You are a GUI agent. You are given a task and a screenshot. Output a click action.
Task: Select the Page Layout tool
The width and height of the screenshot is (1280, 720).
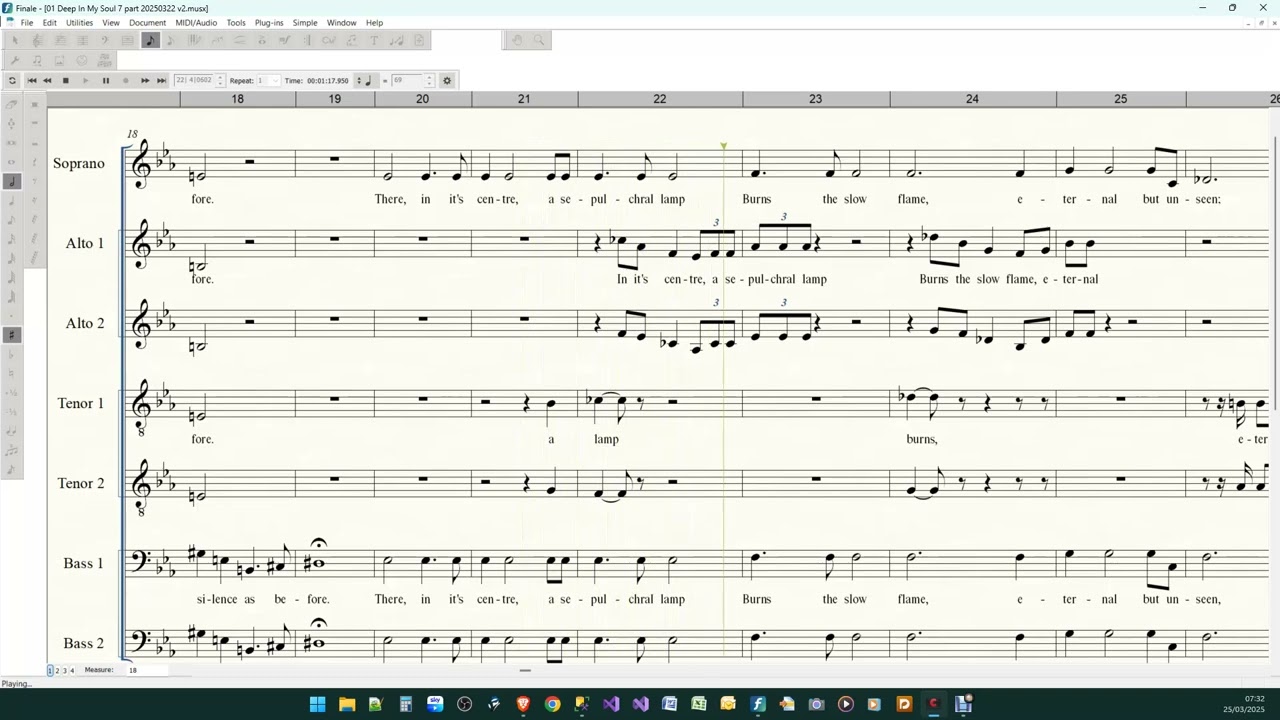pos(419,40)
